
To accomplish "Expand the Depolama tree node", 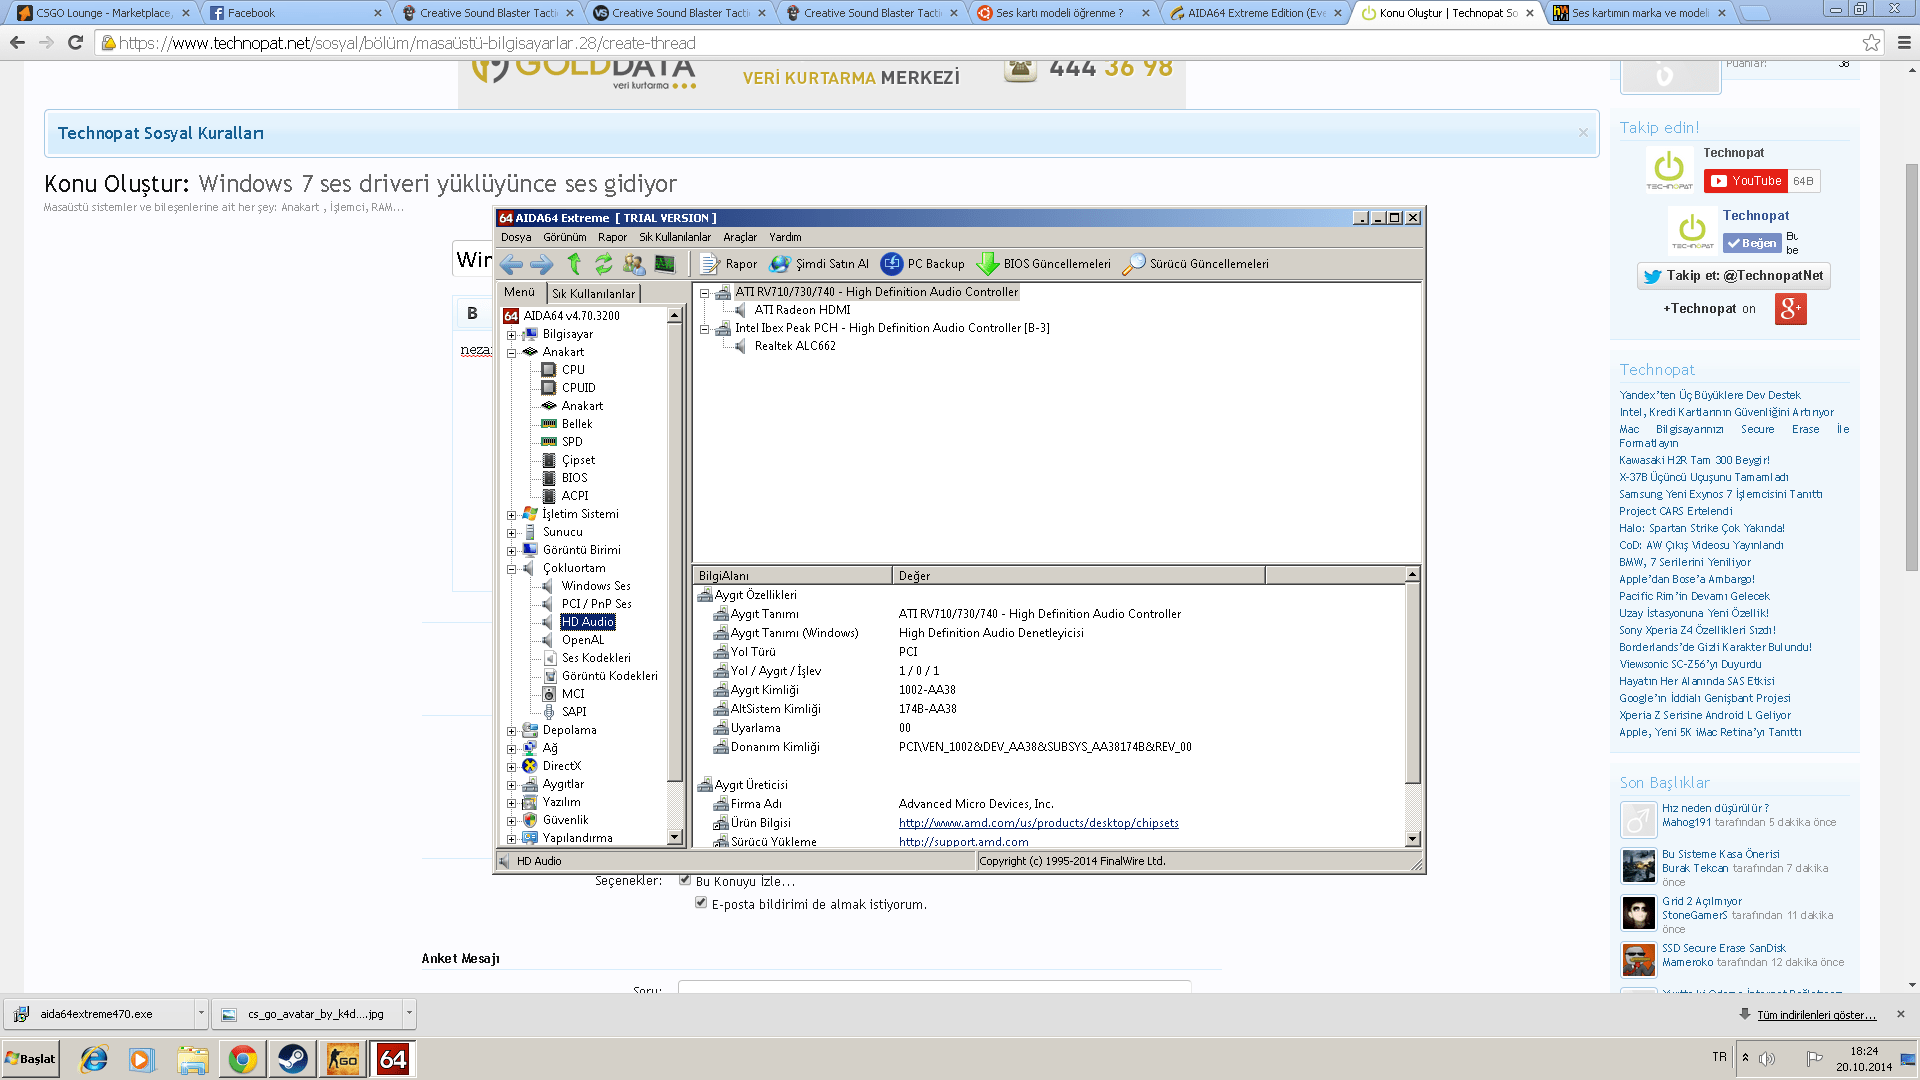I will pos(512,731).
